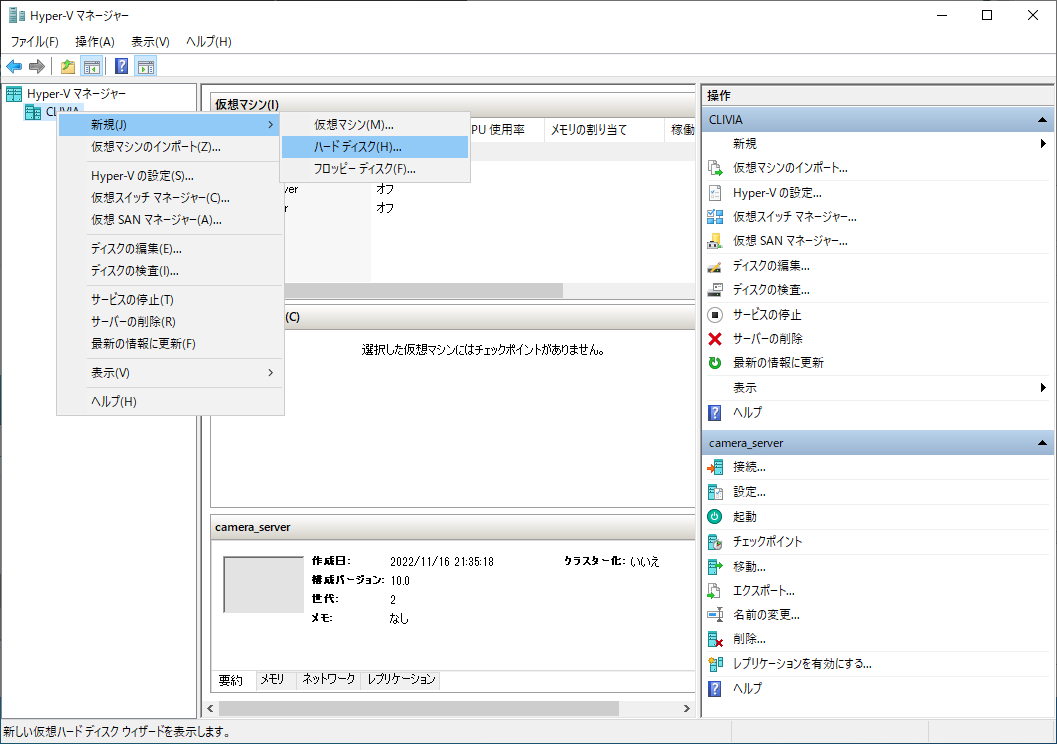The image size is (1057, 744).
Task: Click Connect icon under camera_server actions
Action: (x=715, y=467)
